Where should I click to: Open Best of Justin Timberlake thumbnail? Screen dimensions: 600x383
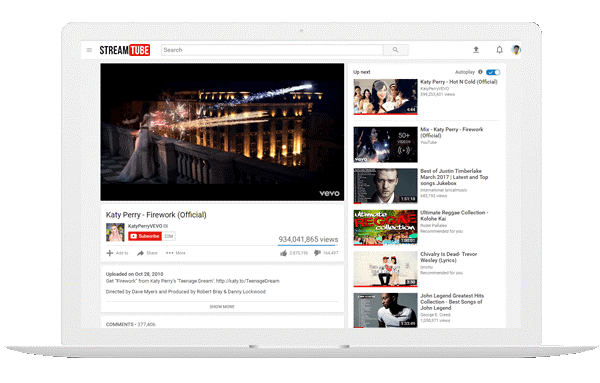click(x=385, y=186)
